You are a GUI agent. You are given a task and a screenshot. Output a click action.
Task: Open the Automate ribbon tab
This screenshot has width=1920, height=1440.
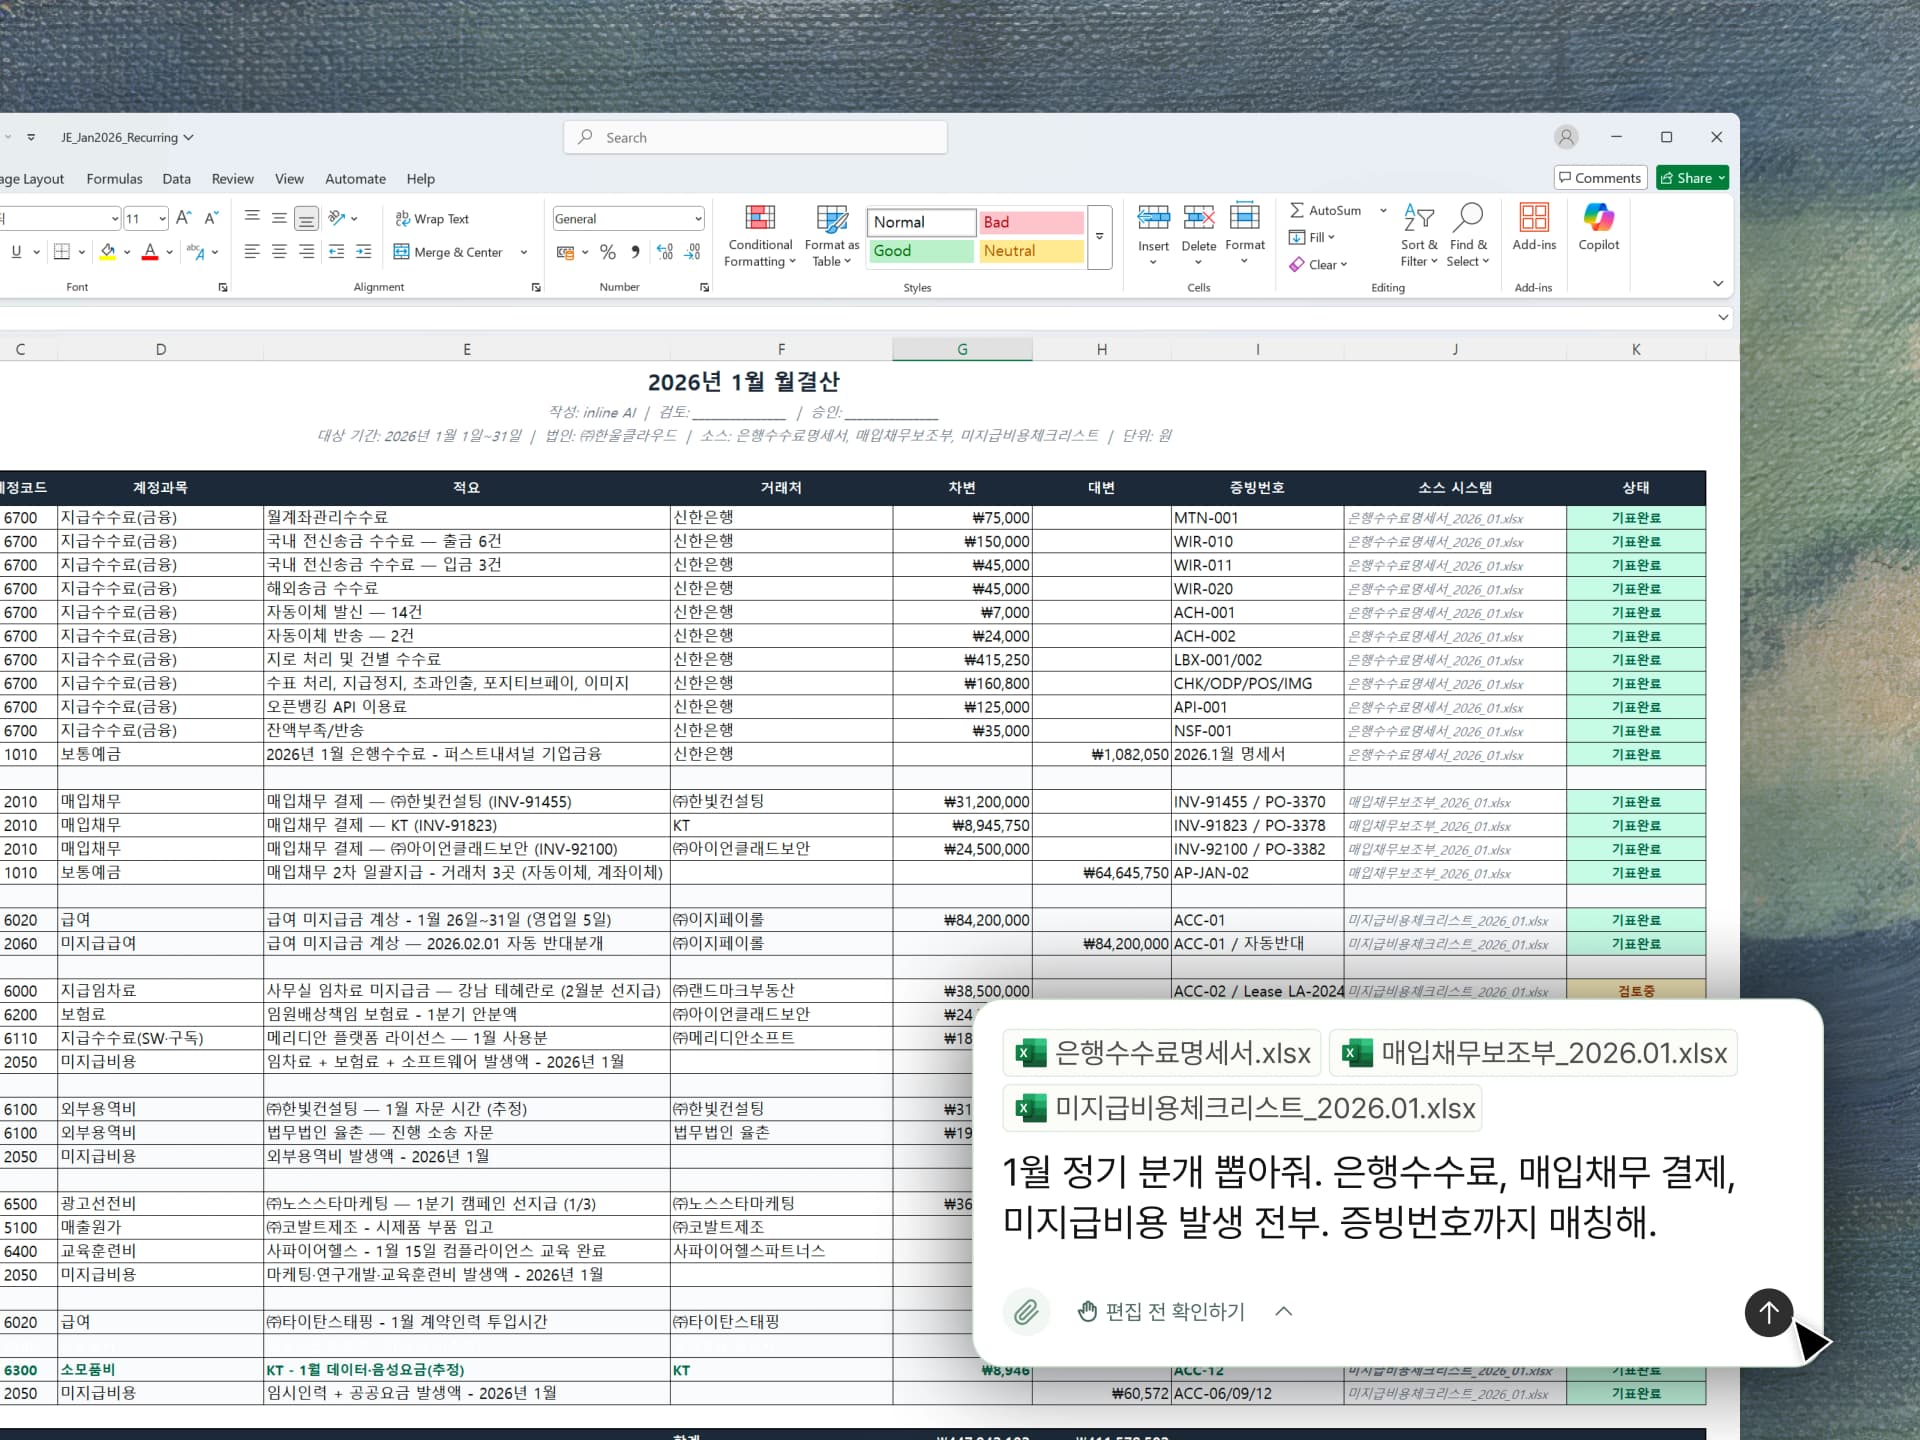(355, 179)
